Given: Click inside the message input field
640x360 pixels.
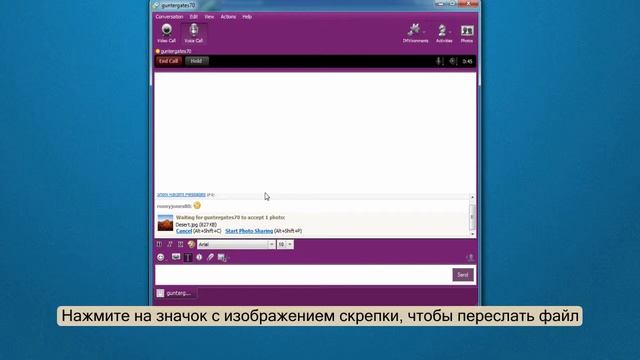Looking at the screenshot, I should click(303, 275).
